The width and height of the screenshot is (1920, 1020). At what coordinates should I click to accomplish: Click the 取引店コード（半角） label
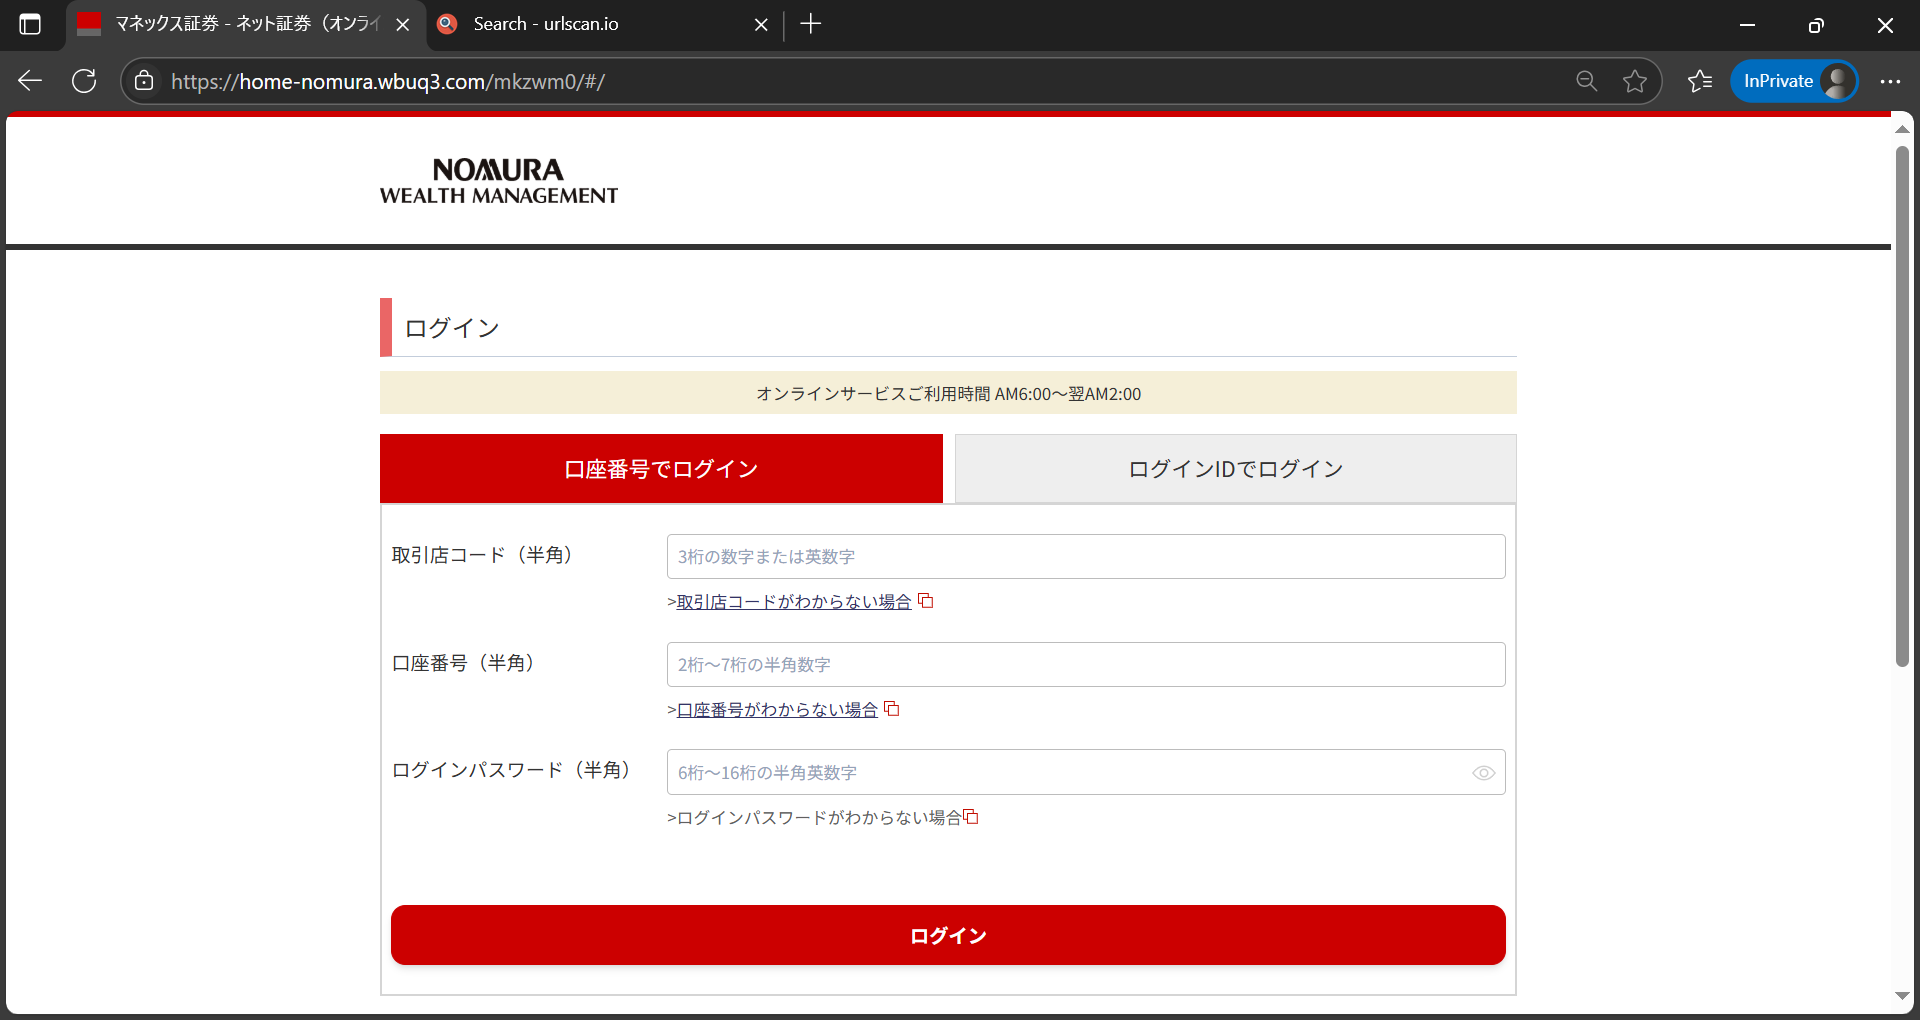point(486,555)
